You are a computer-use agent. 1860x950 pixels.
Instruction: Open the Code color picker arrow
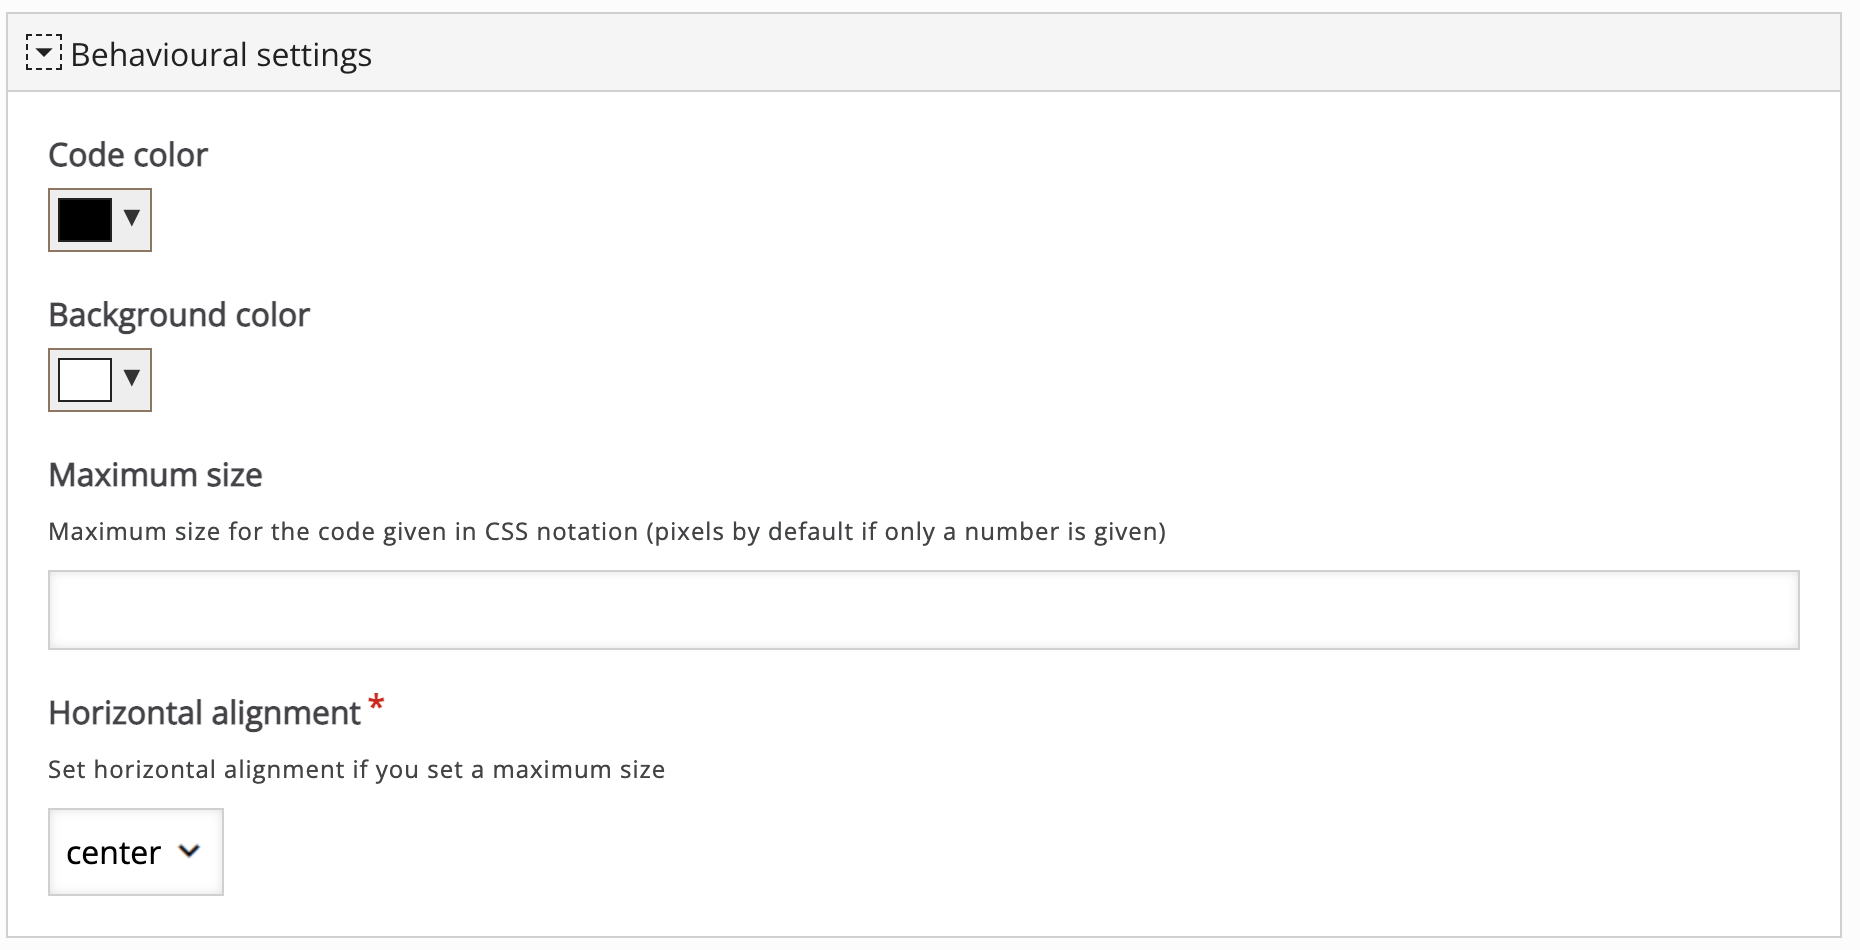click(x=131, y=218)
